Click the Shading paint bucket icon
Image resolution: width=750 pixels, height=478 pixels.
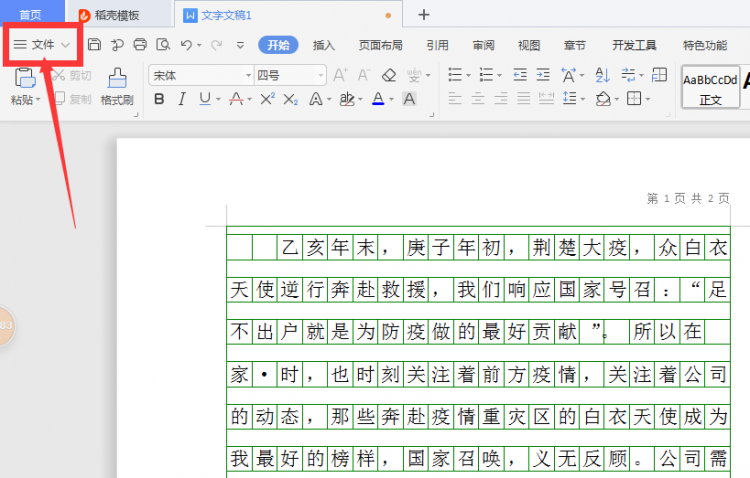tap(603, 99)
